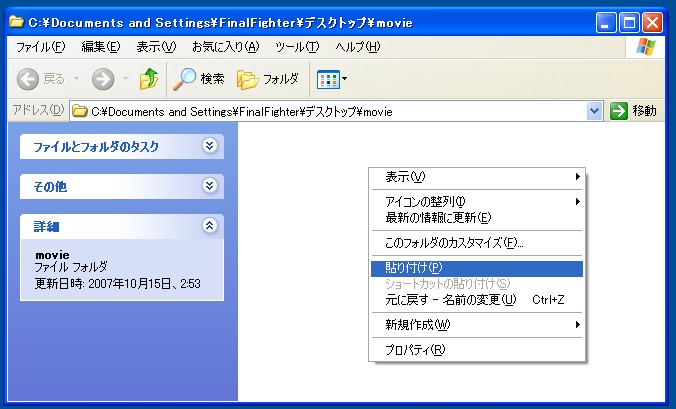Toggle the Folders (フォルダ) pane button
This screenshot has width=676, height=409.
click(268, 79)
